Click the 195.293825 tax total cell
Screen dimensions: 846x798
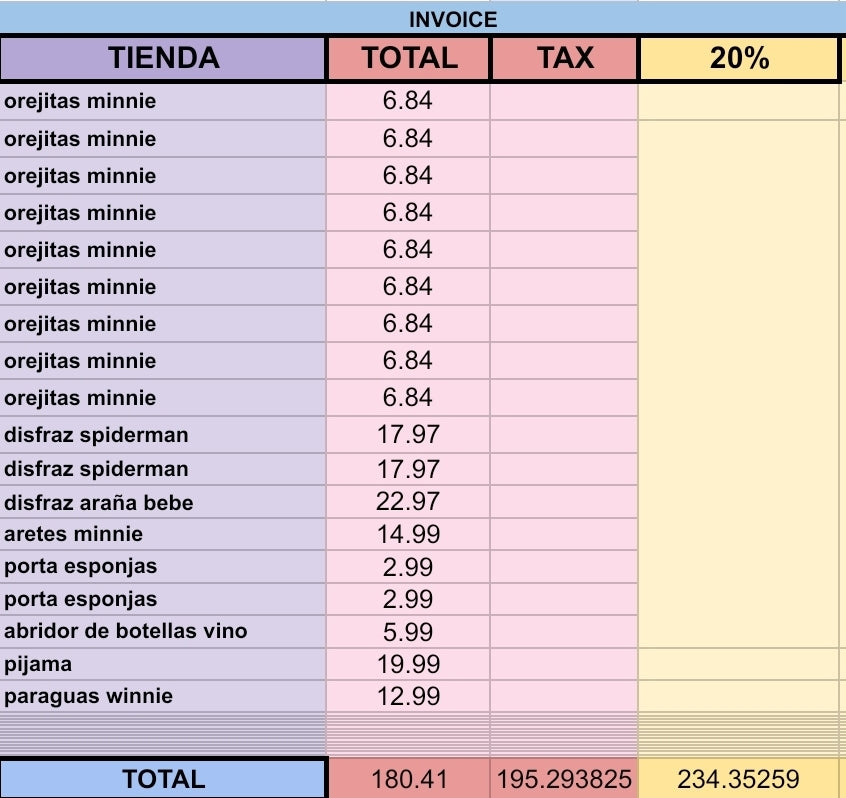(x=564, y=779)
